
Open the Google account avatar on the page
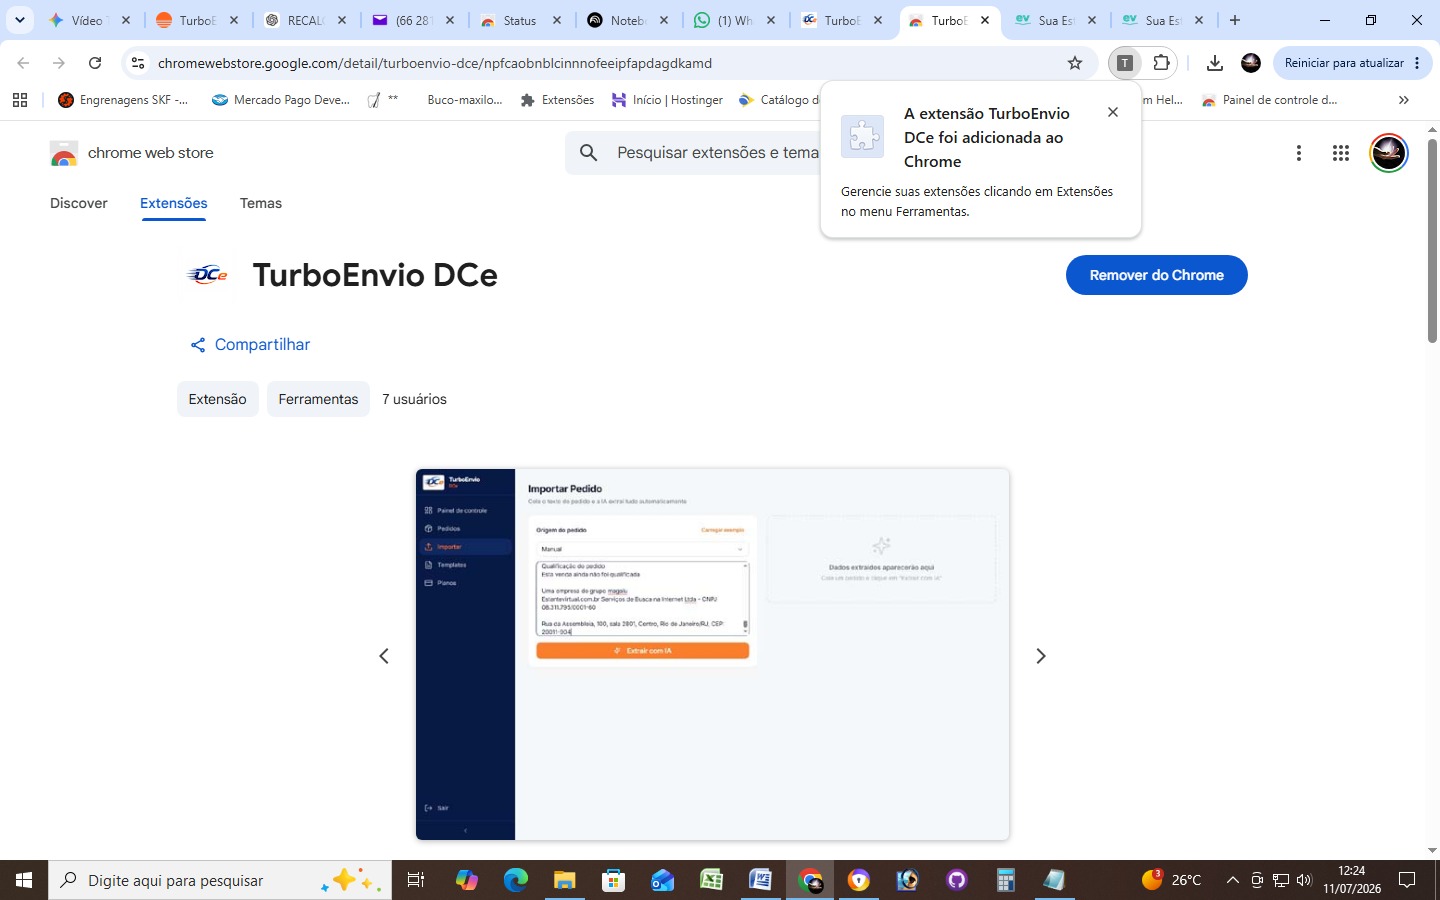(1388, 153)
